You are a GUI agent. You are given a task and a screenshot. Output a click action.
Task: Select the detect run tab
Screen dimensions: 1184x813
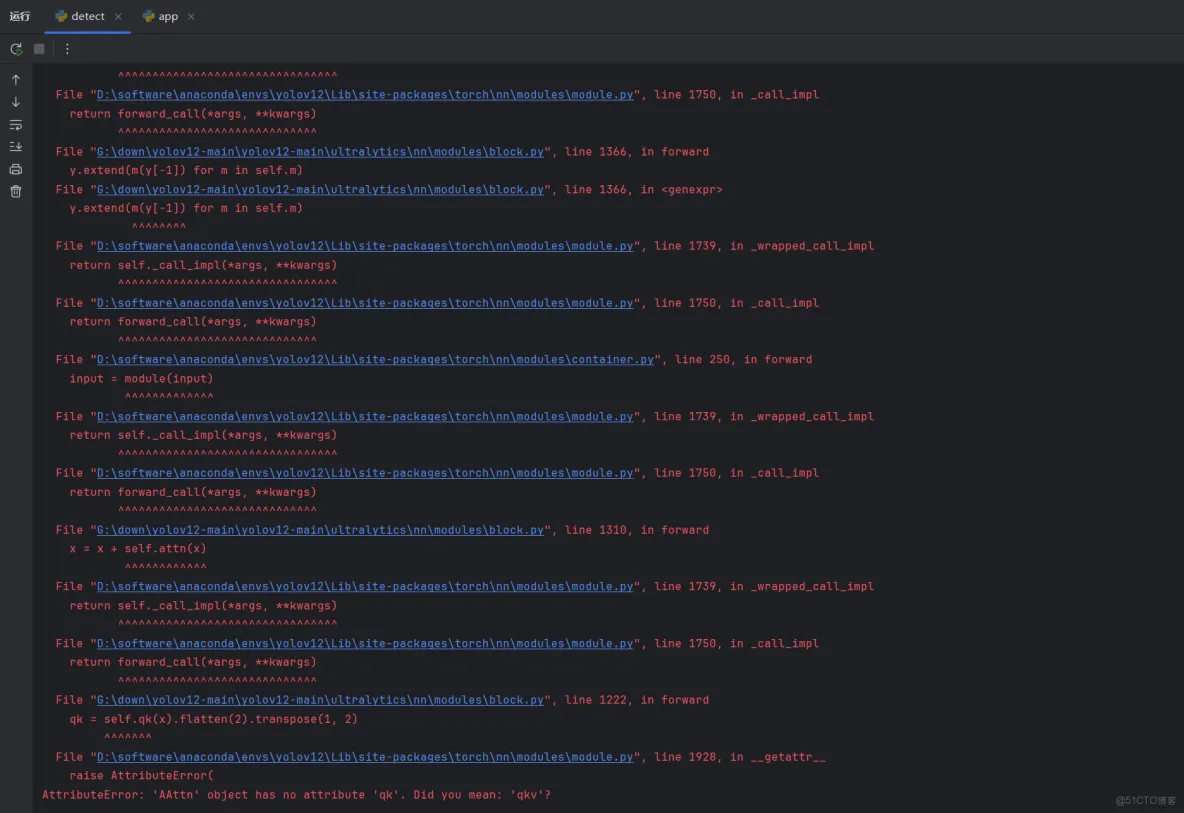(86, 16)
